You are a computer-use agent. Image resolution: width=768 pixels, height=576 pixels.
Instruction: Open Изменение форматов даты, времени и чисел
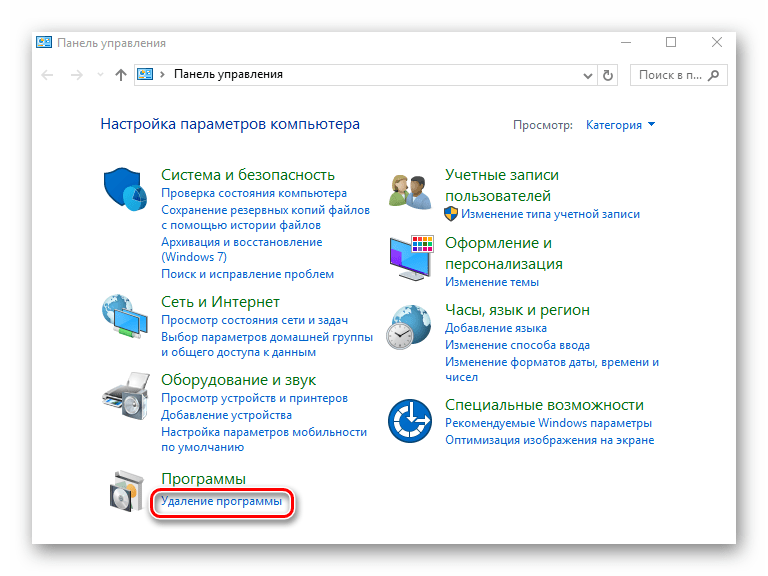552,369
